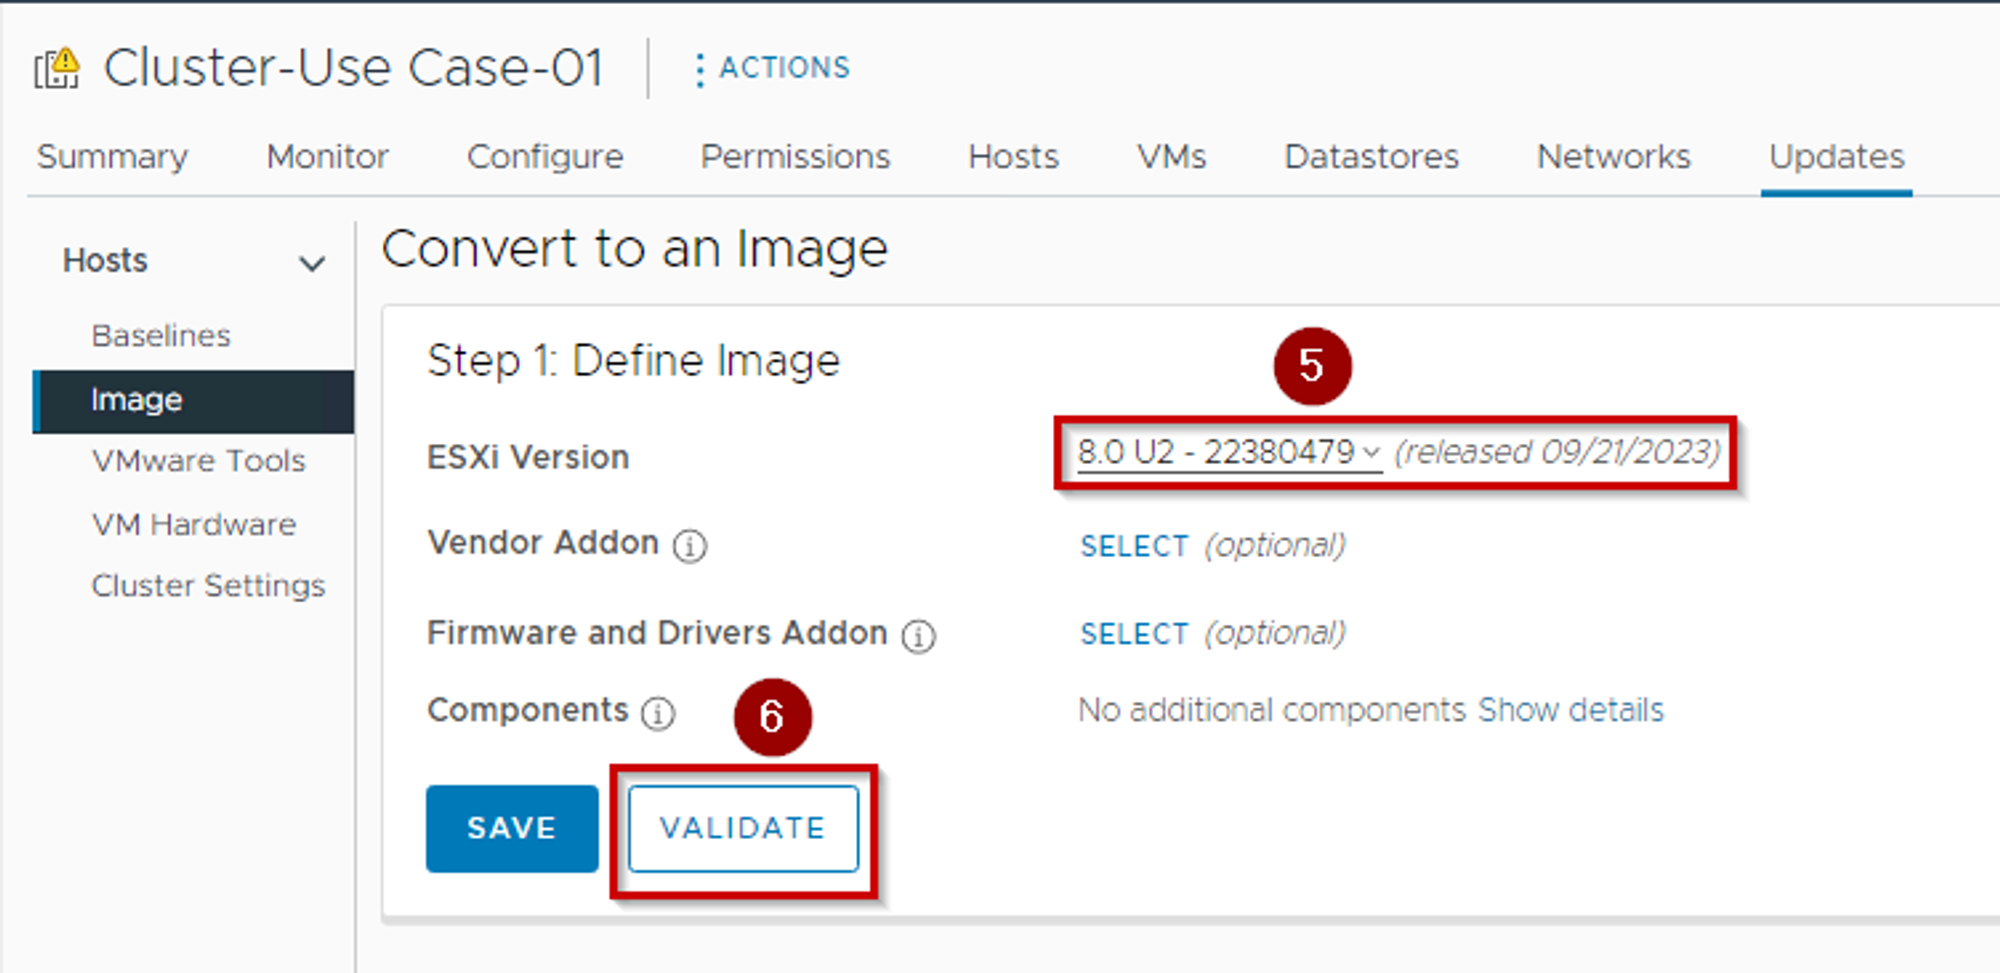Screen dimensions: 2000x973
Task: Open the Datastores tab
Action: tap(1371, 157)
